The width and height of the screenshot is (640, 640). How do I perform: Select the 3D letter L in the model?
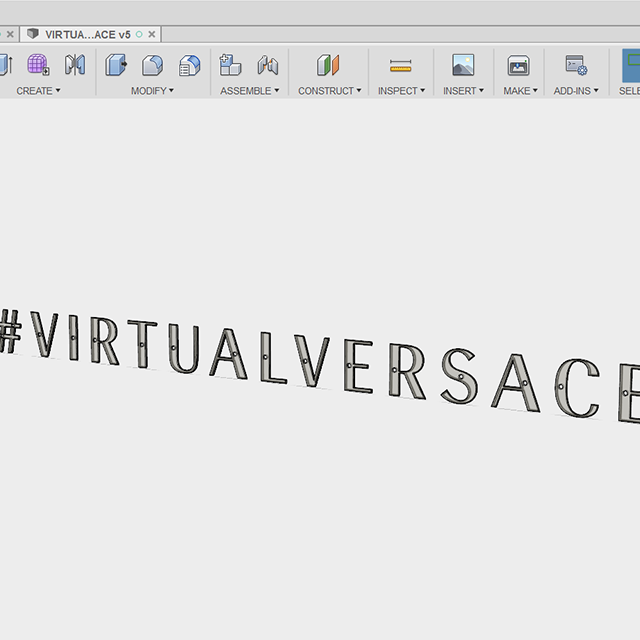click(273, 358)
